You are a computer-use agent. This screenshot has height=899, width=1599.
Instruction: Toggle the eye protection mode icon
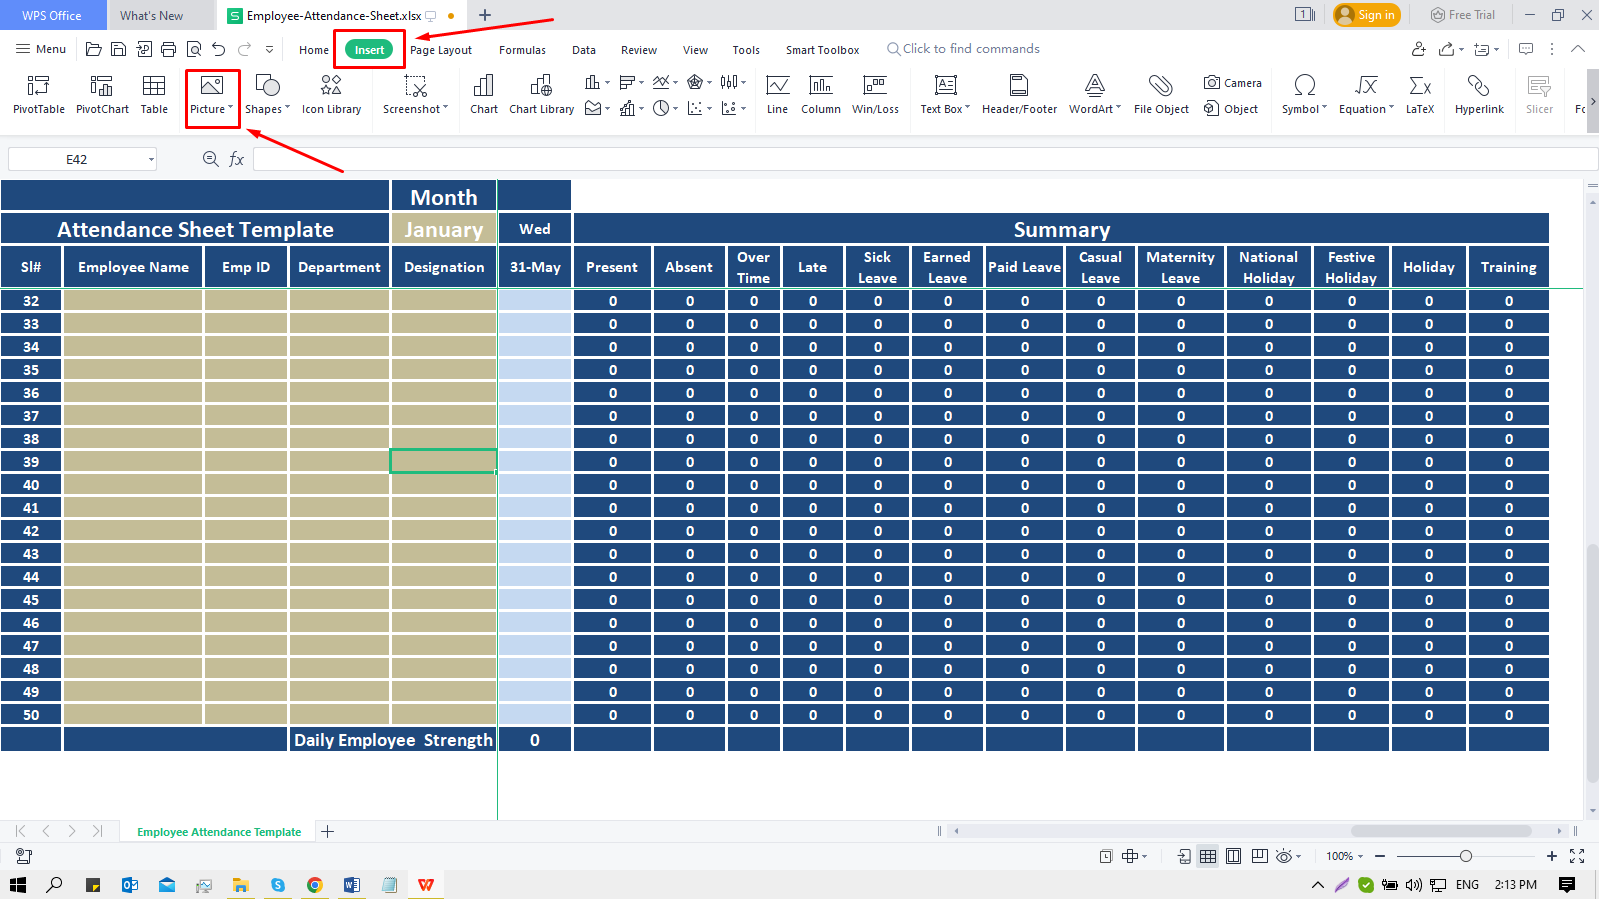point(1284,856)
